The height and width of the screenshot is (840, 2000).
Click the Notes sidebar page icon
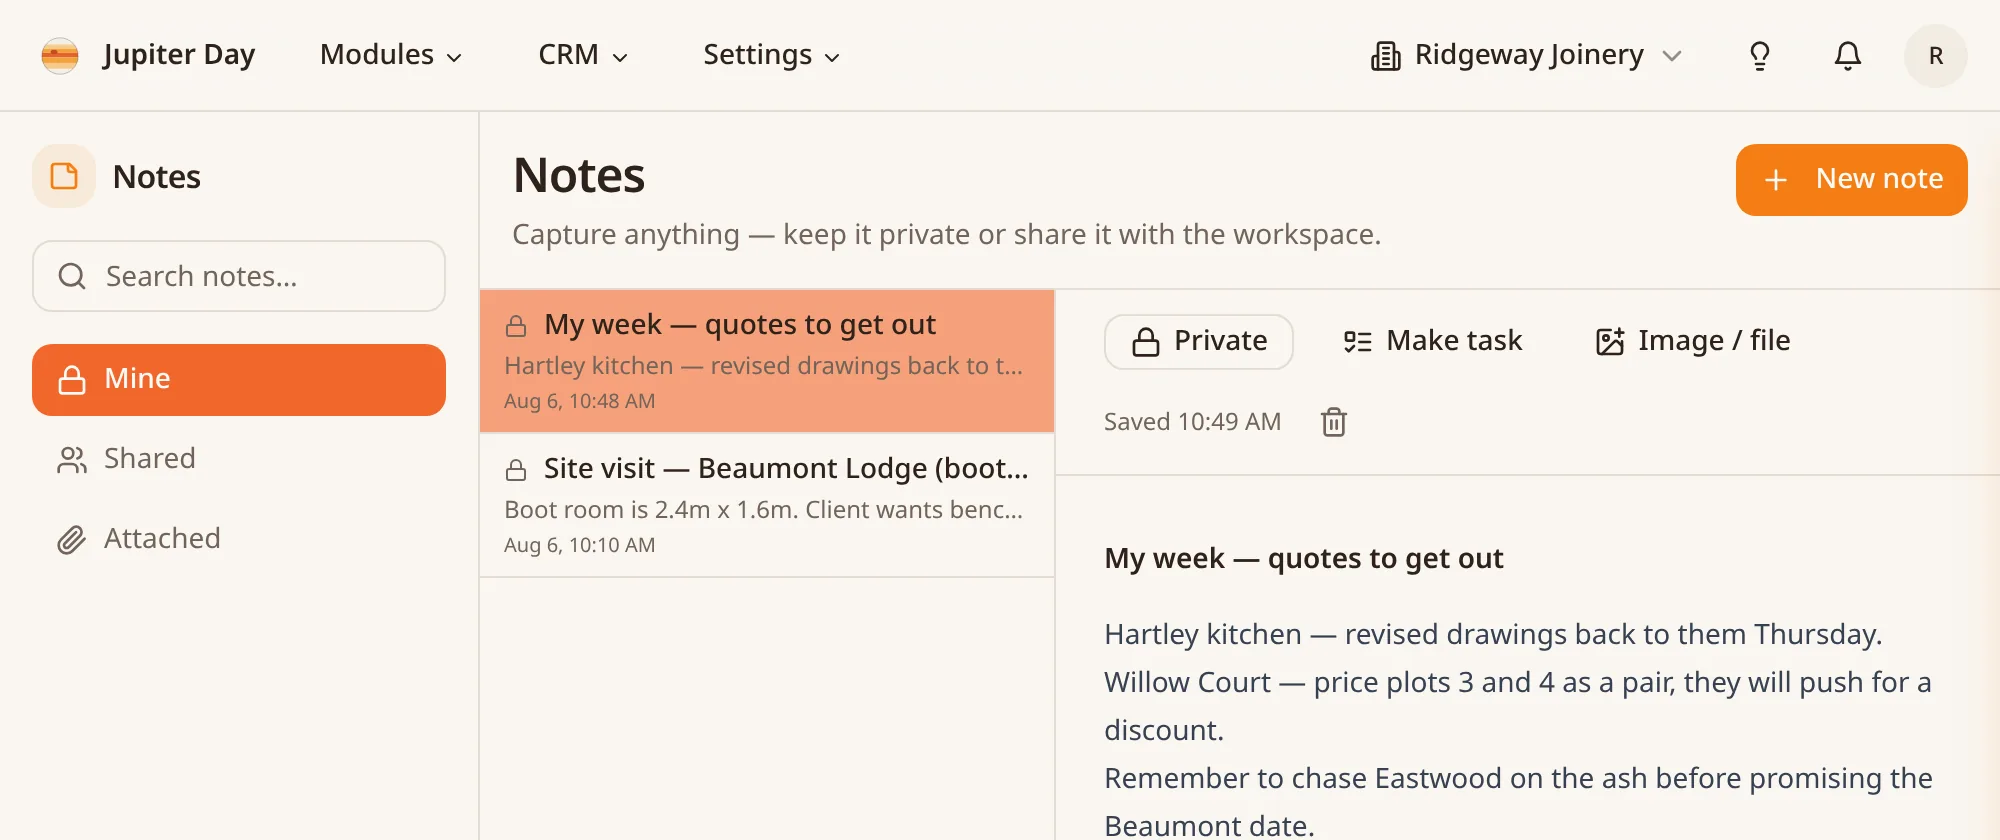coord(64,176)
